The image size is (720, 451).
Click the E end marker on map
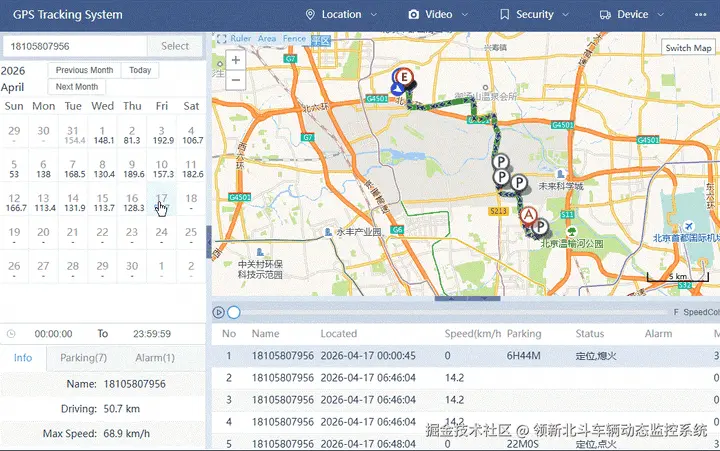(x=404, y=77)
